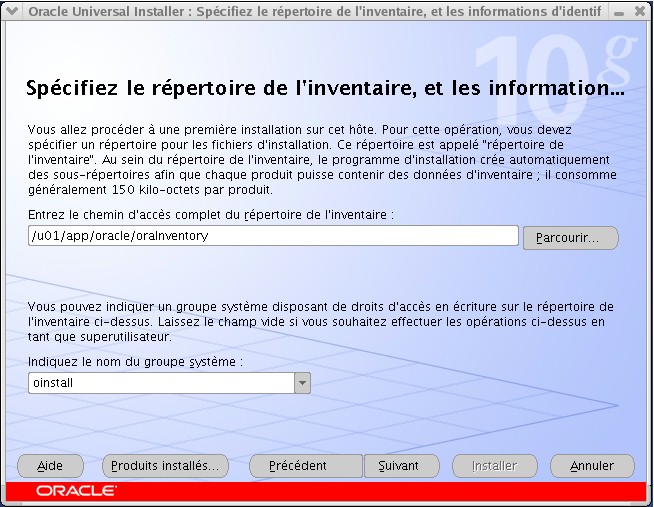The image size is (654, 507).
Task: Click the Oracle logo in red footer
Action: (x=76, y=492)
